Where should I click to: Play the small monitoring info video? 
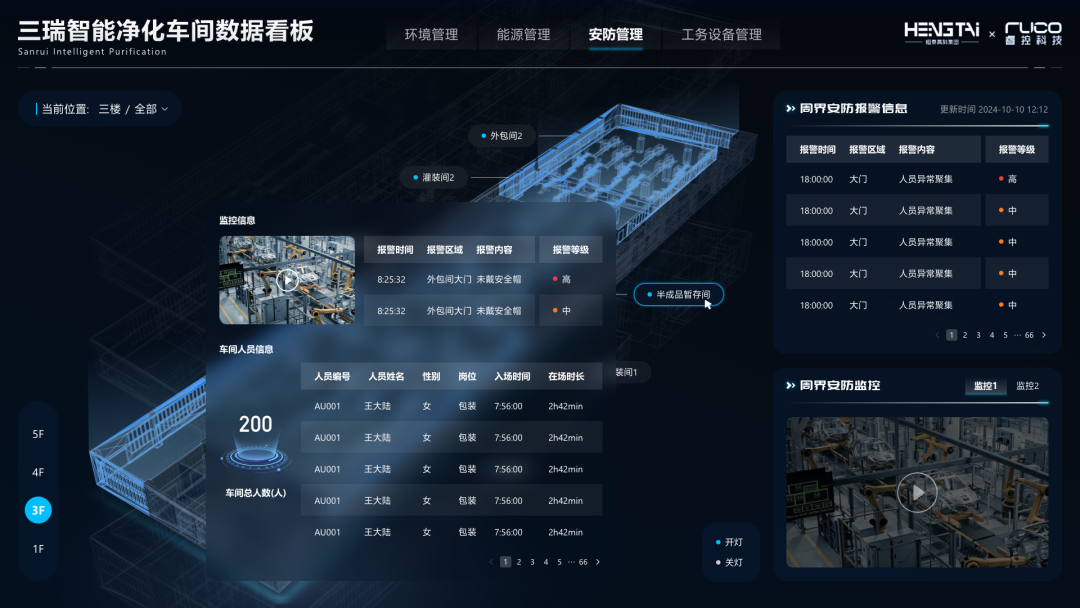(288, 280)
